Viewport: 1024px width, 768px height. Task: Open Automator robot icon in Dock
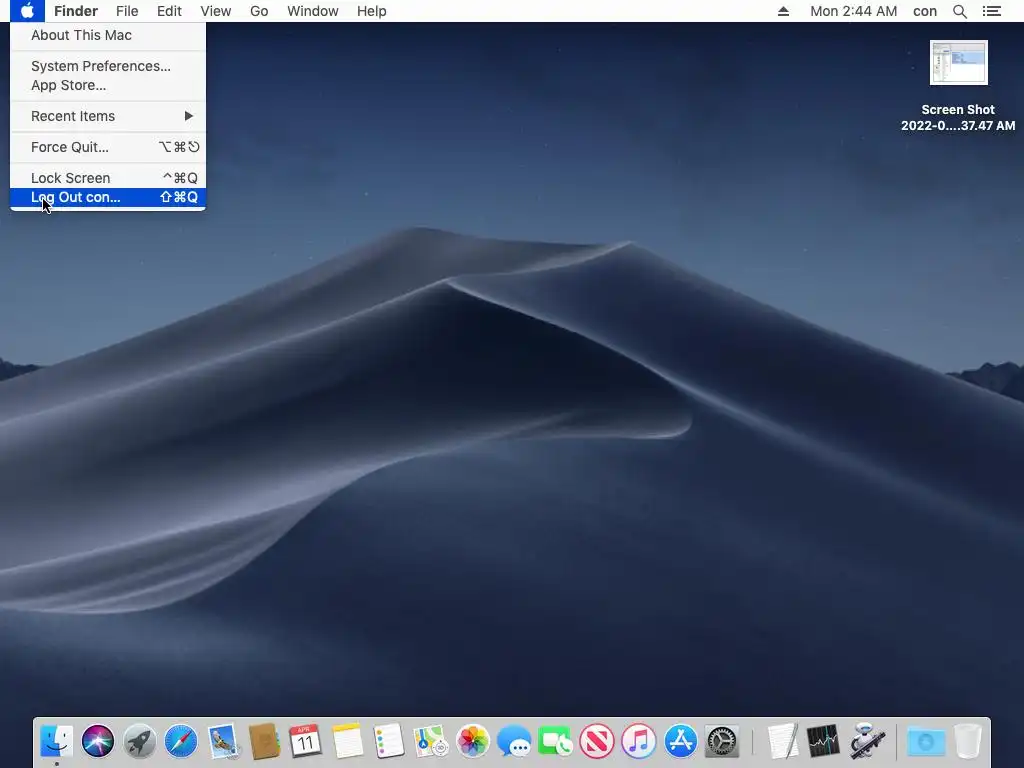click(867, 741)
